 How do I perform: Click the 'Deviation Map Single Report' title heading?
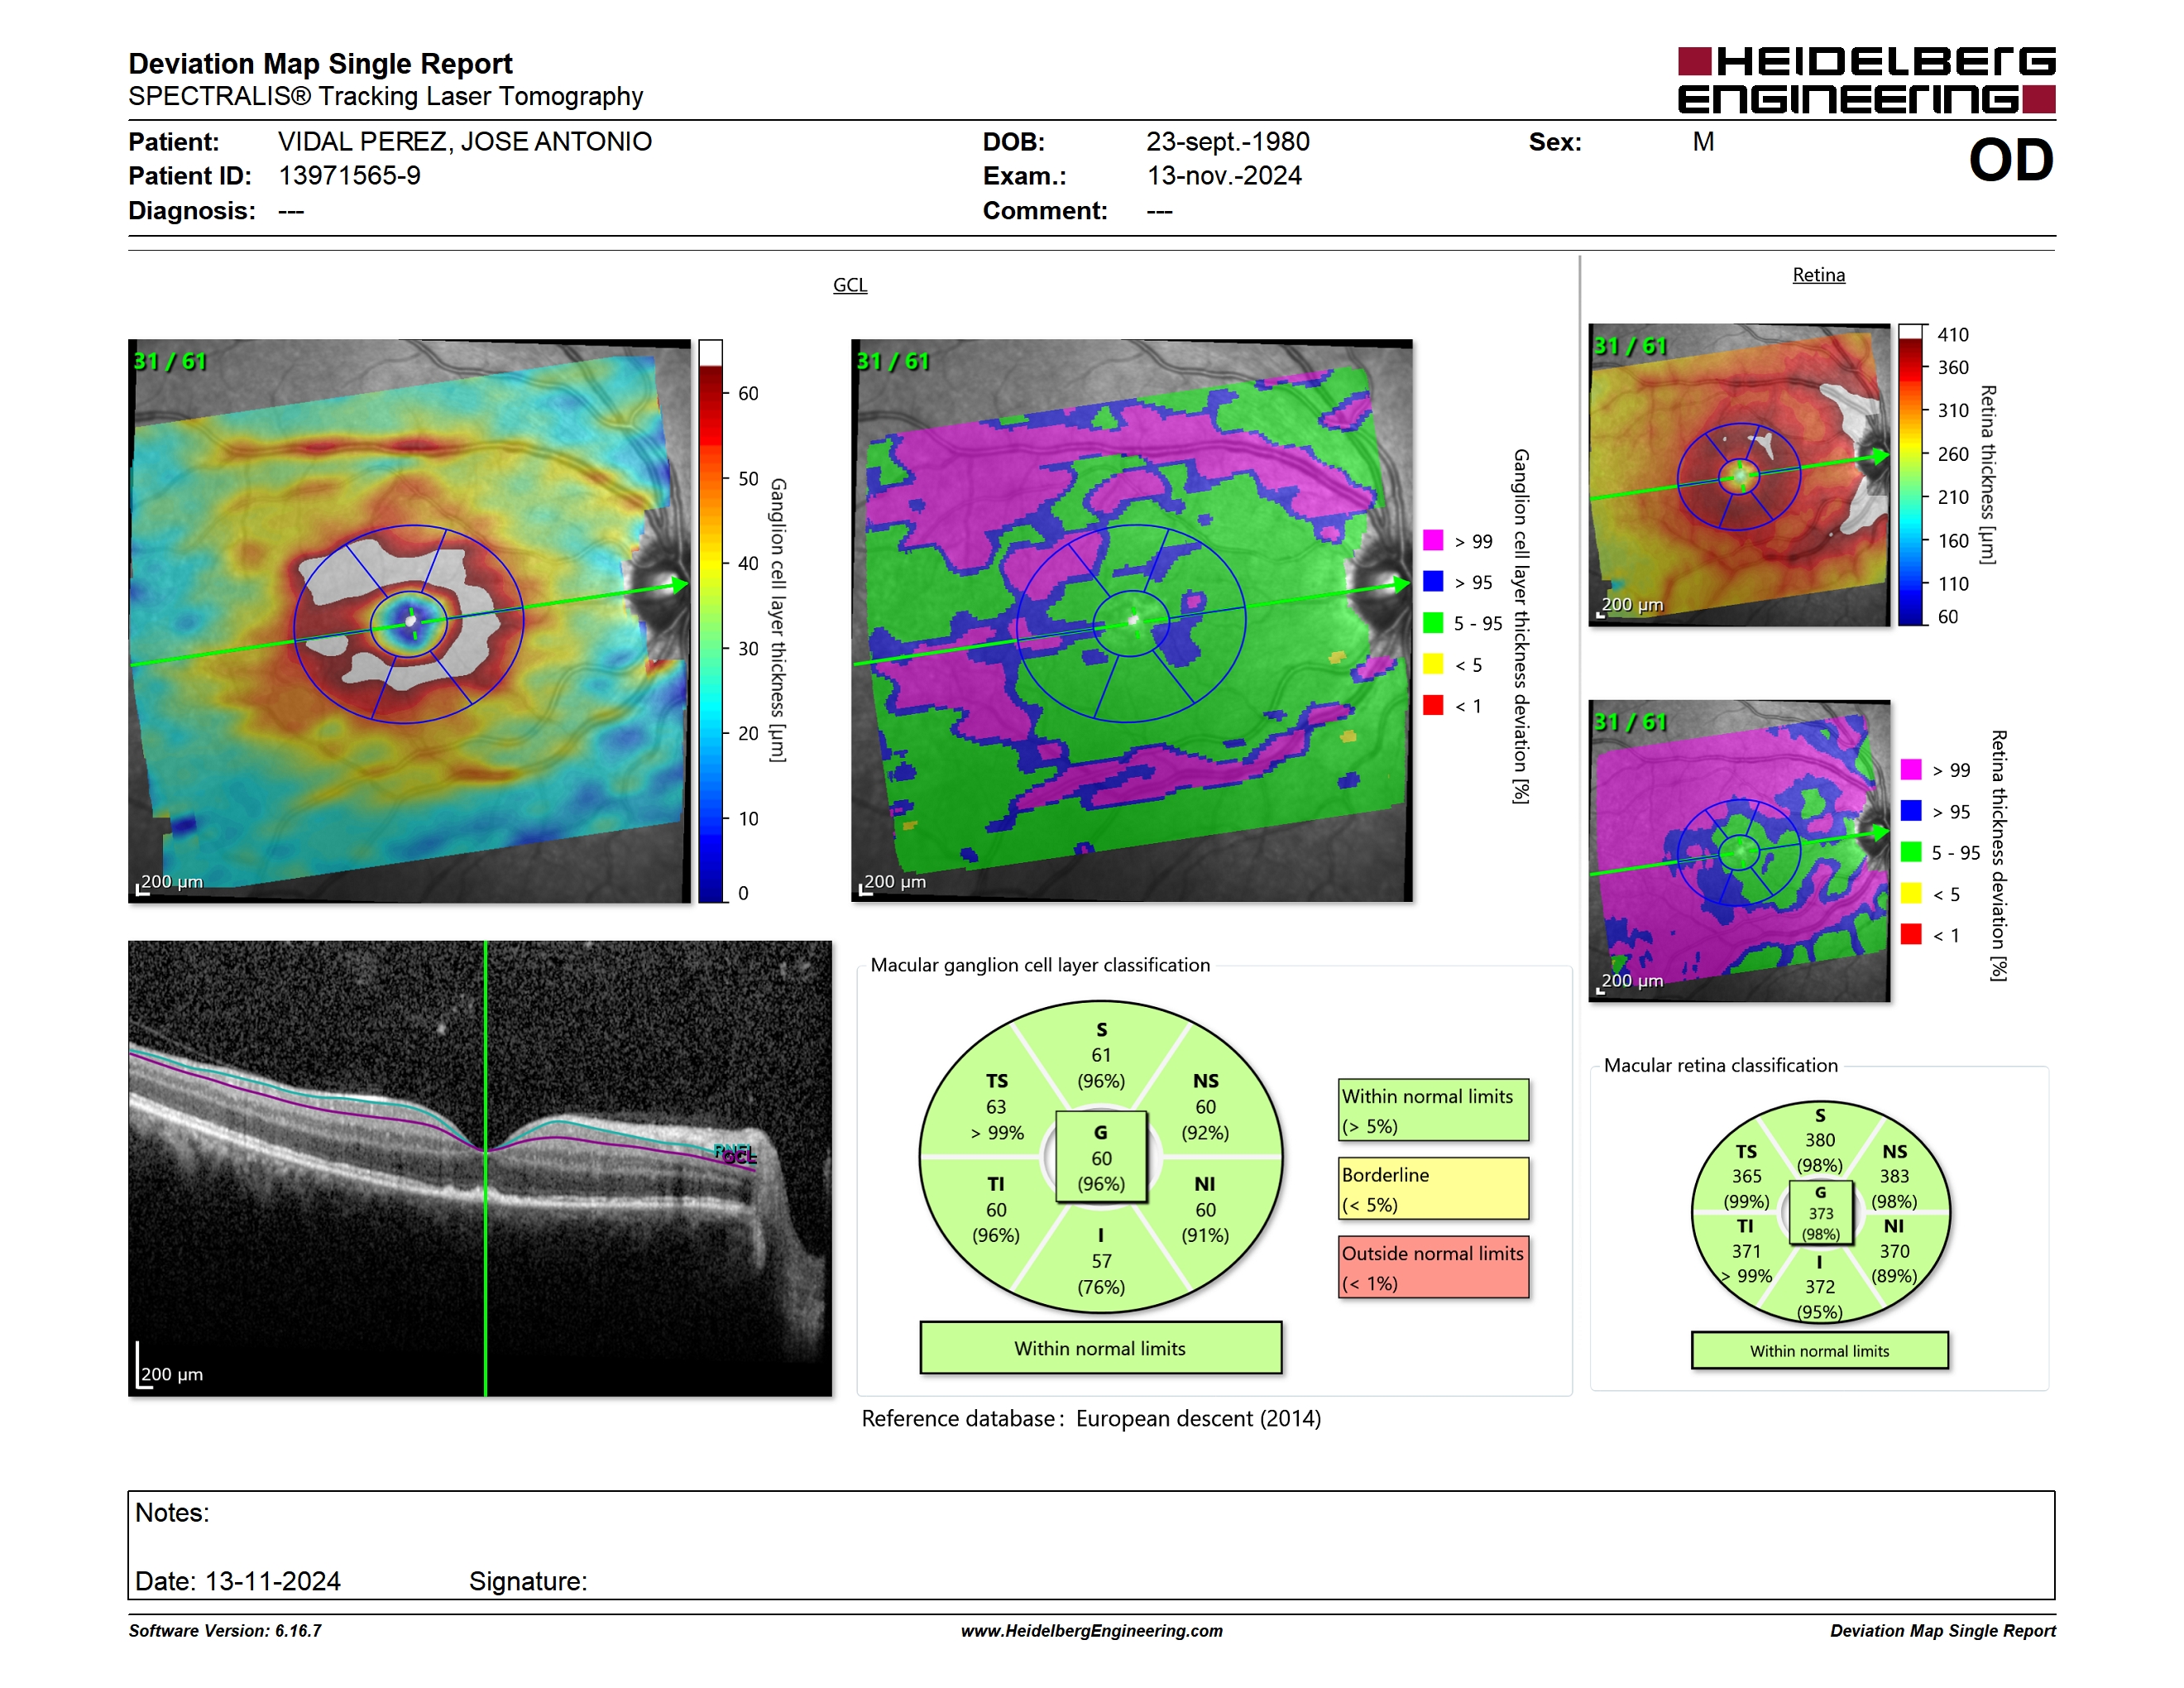coord(320,64)
